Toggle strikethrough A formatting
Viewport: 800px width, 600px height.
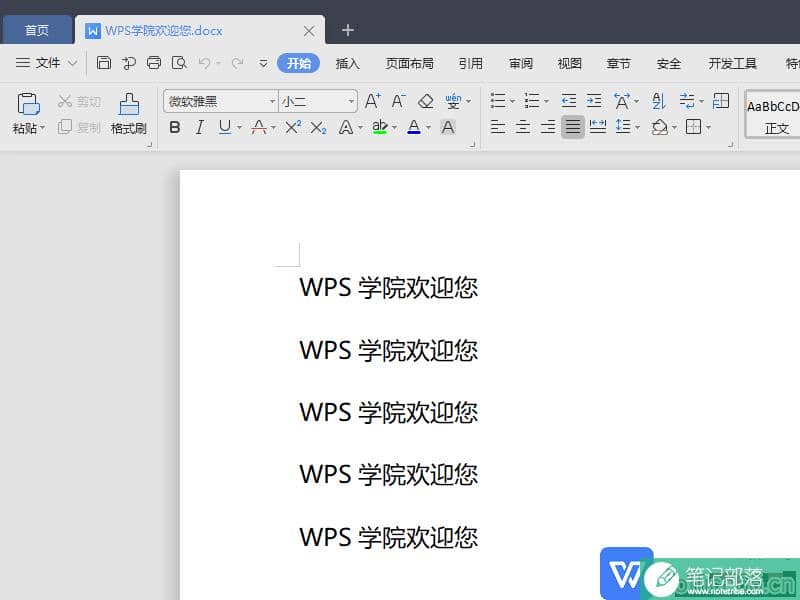click(259, 127)
